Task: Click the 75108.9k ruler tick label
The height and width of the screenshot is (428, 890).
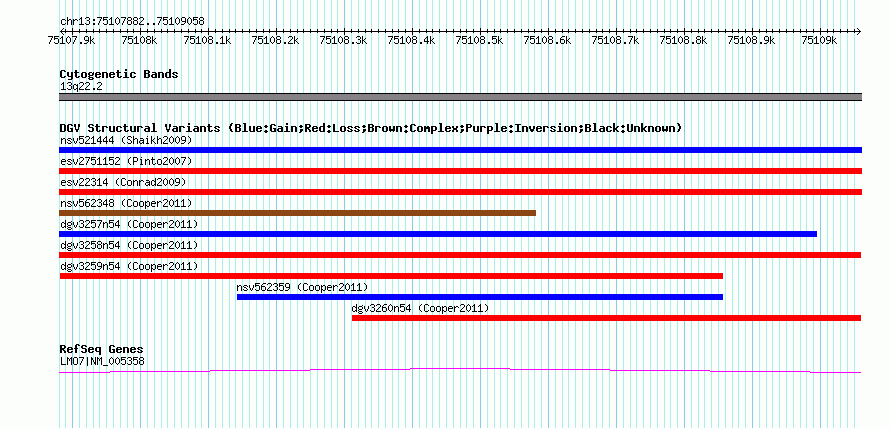Action: (753, 40)
